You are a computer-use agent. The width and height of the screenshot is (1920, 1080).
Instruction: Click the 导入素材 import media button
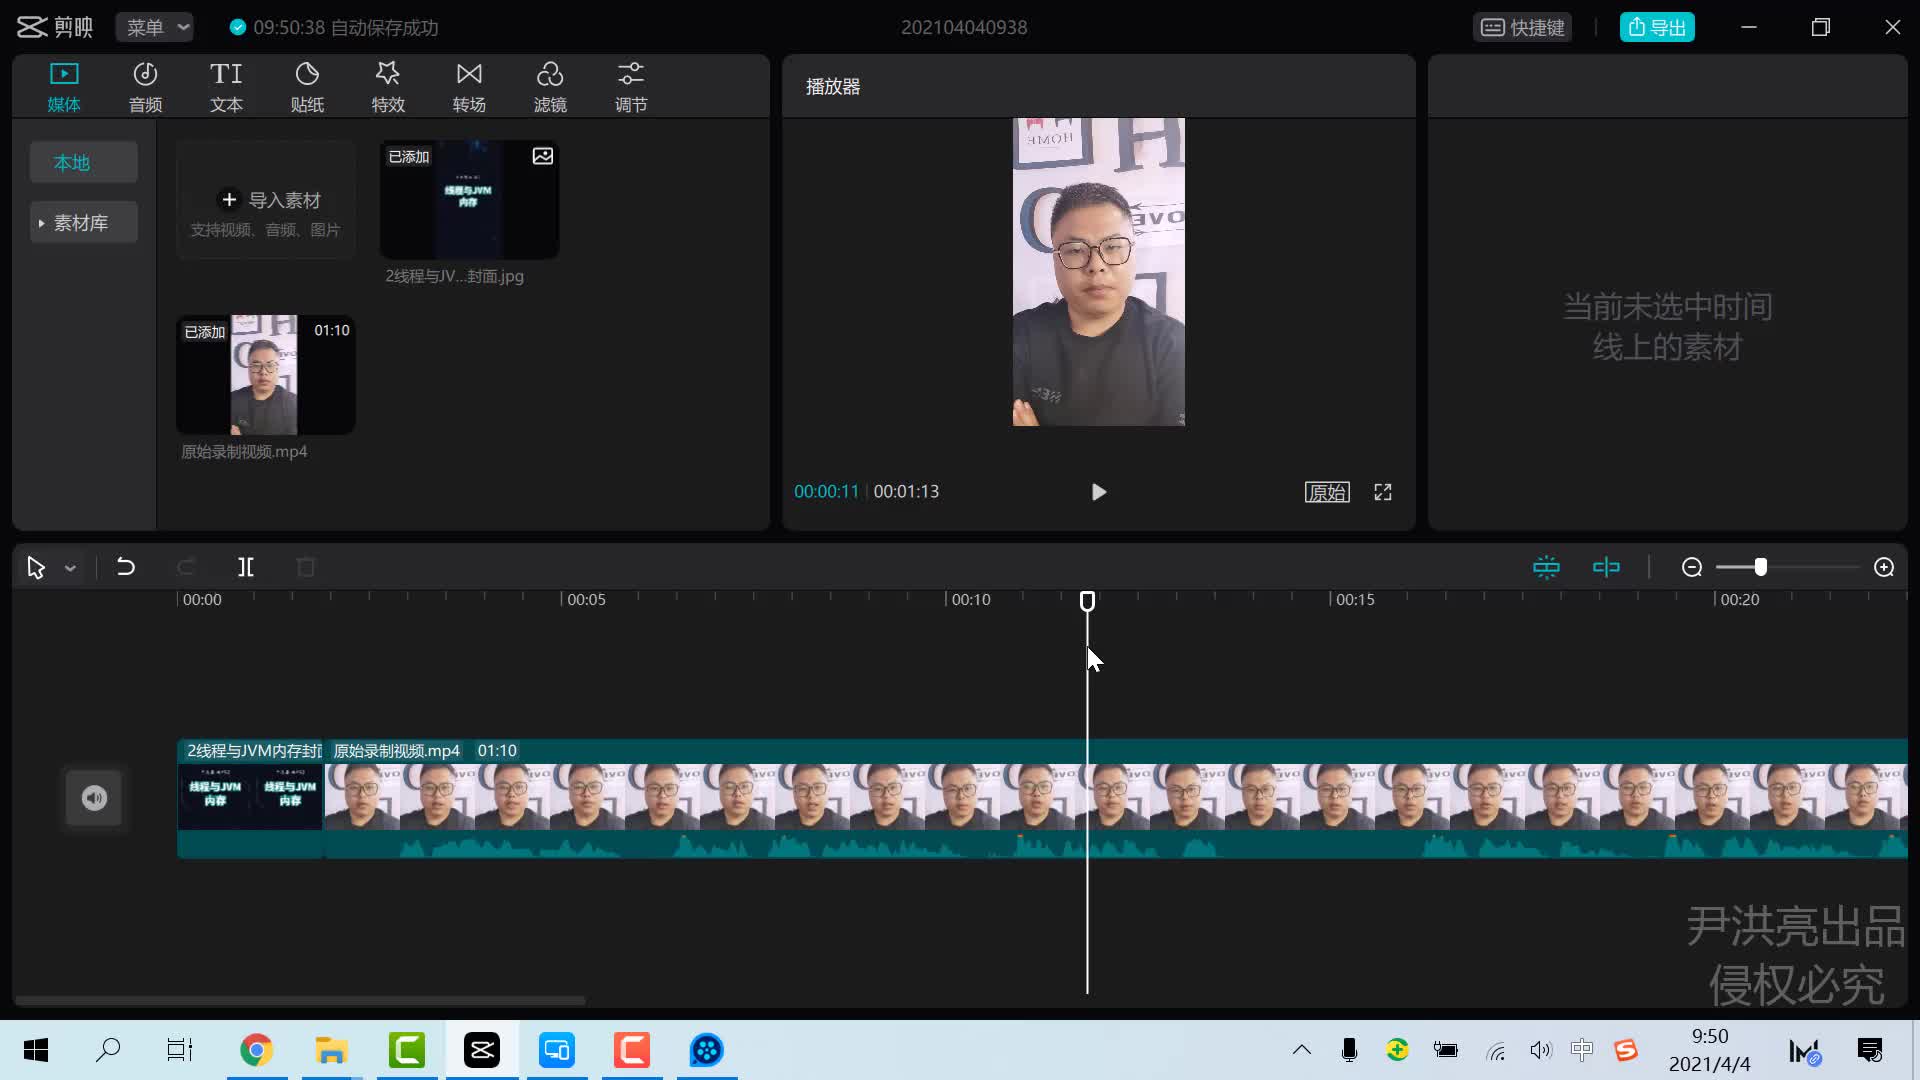[x=268, y=200]
